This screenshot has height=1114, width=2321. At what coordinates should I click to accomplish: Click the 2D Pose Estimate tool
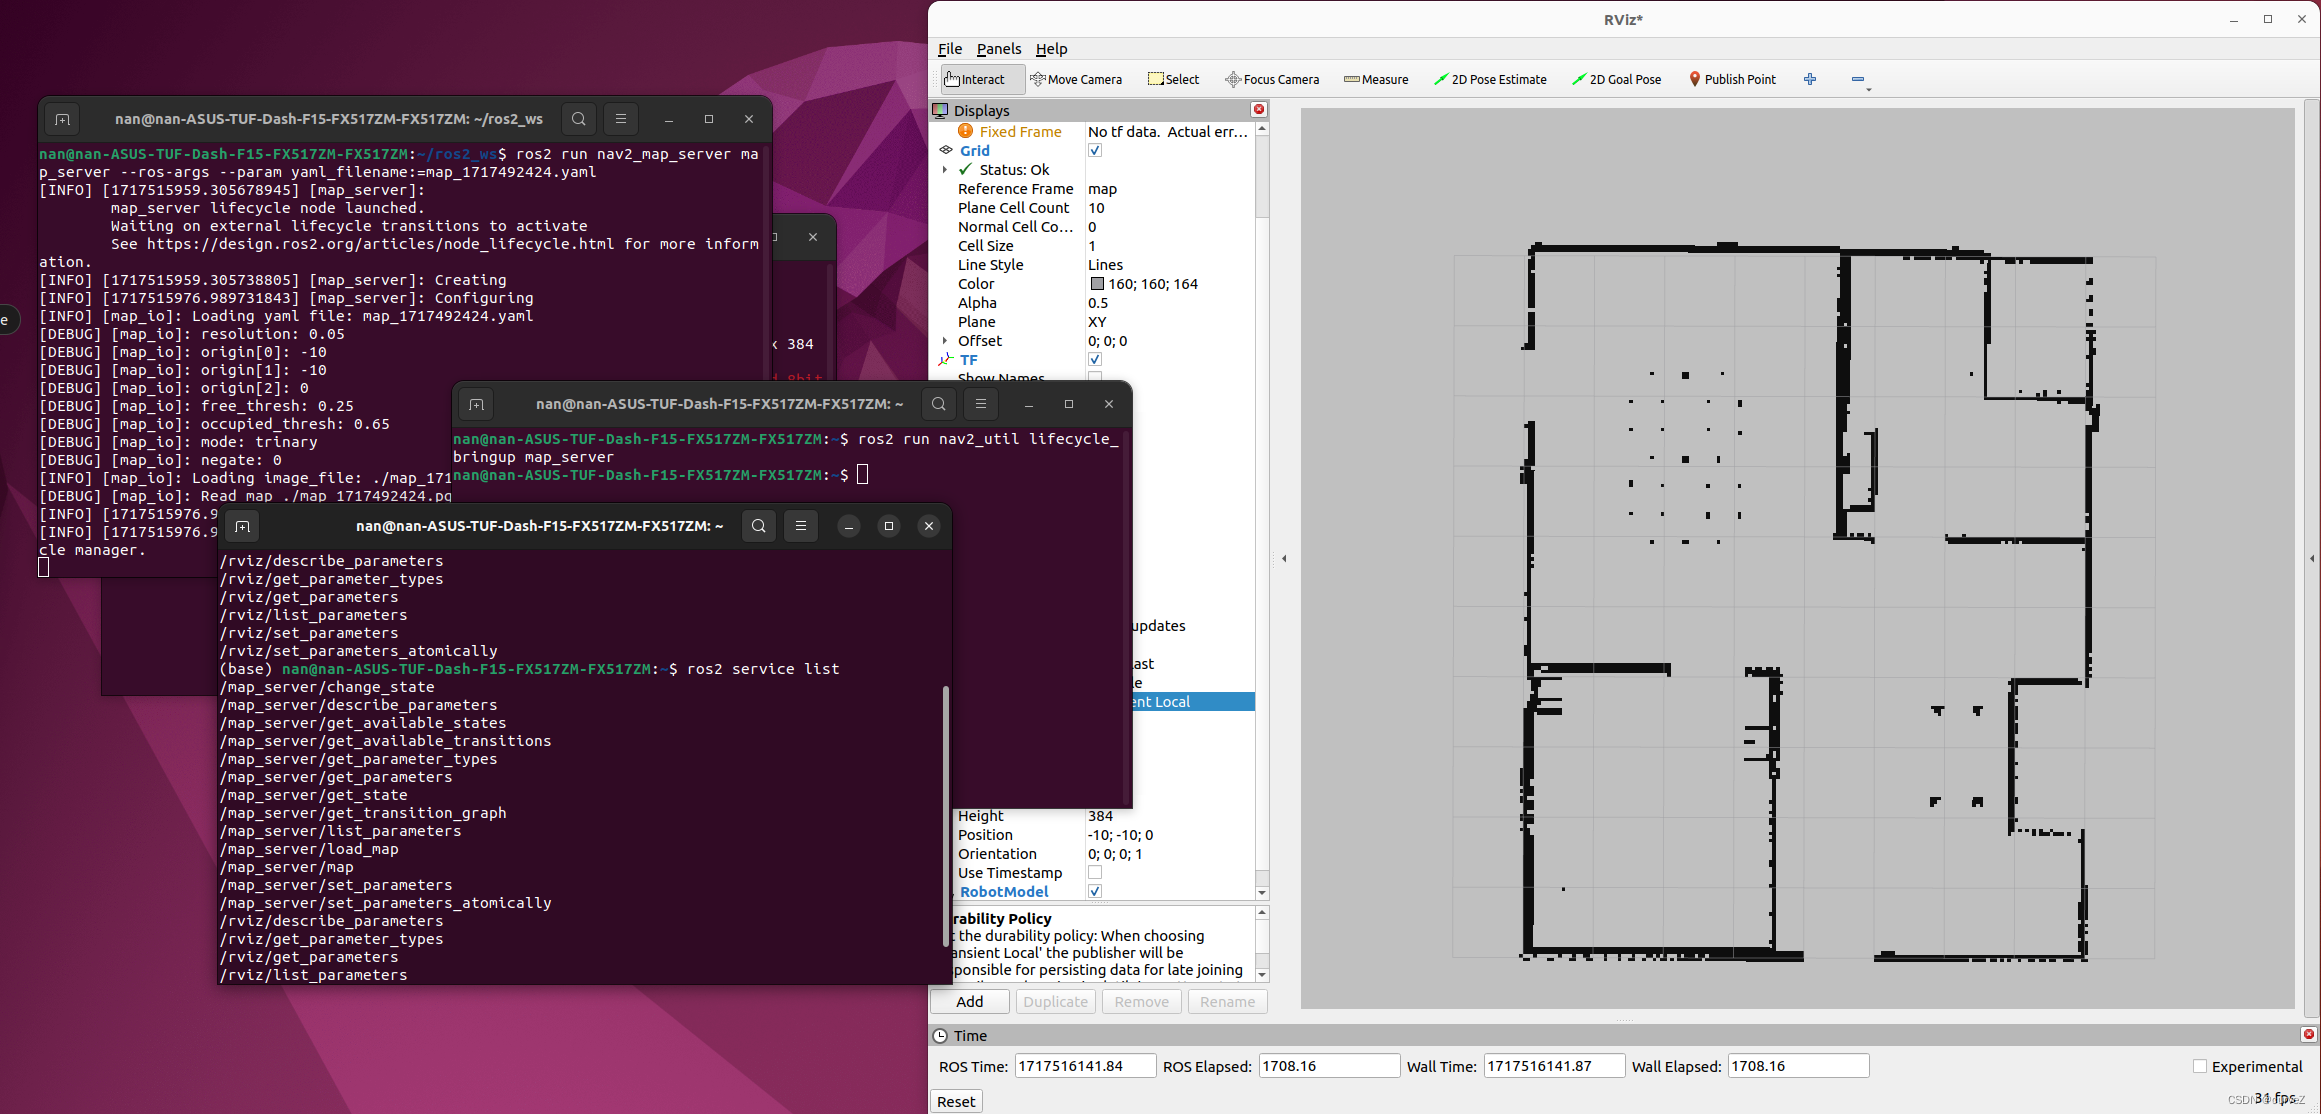(1490, 79)
